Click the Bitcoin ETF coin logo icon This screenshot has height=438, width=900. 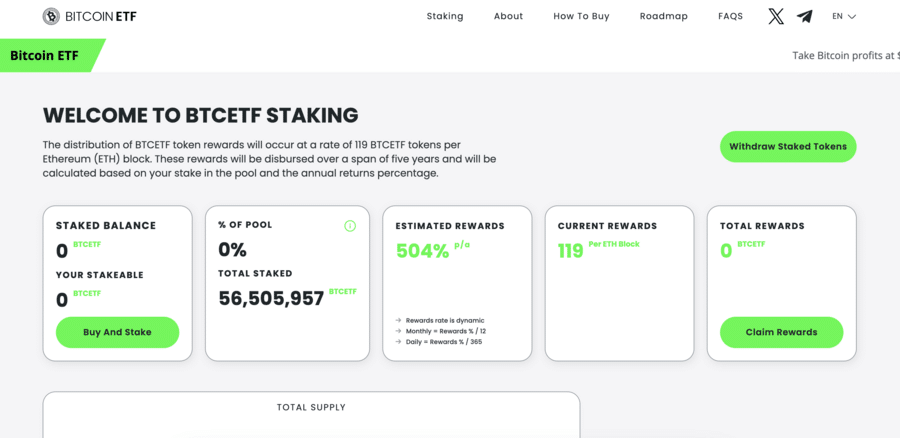[x=51, y=16]
